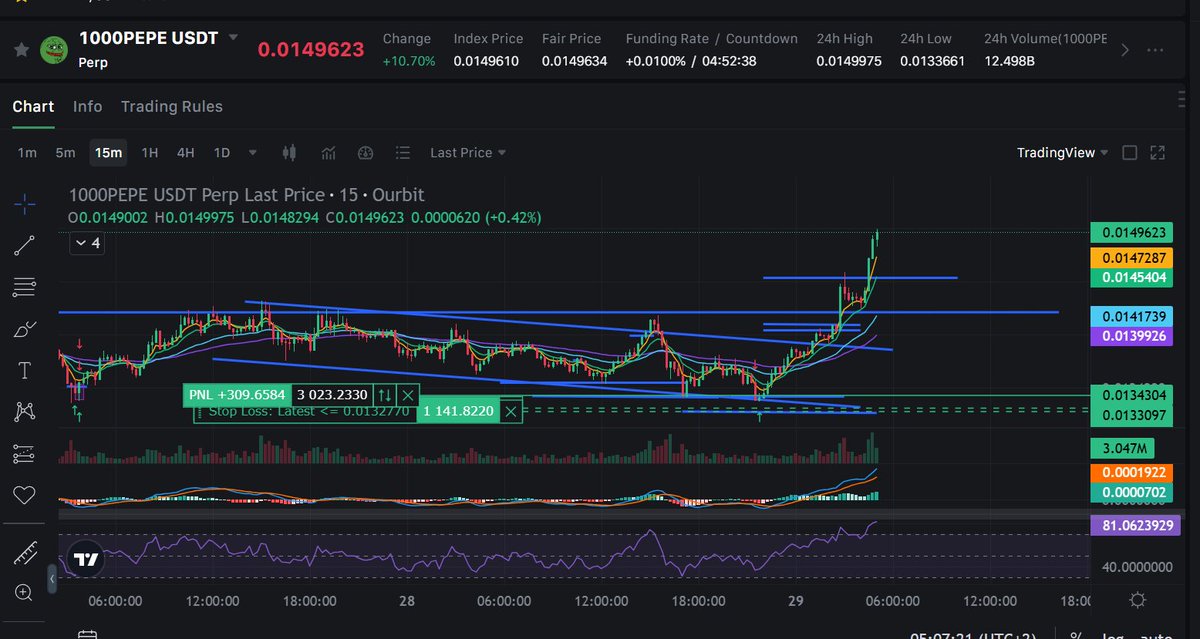Viewport: 1200px width, 639px height.
Task: Click the gauge dashboard icon in toolbar
Action: 365,153
